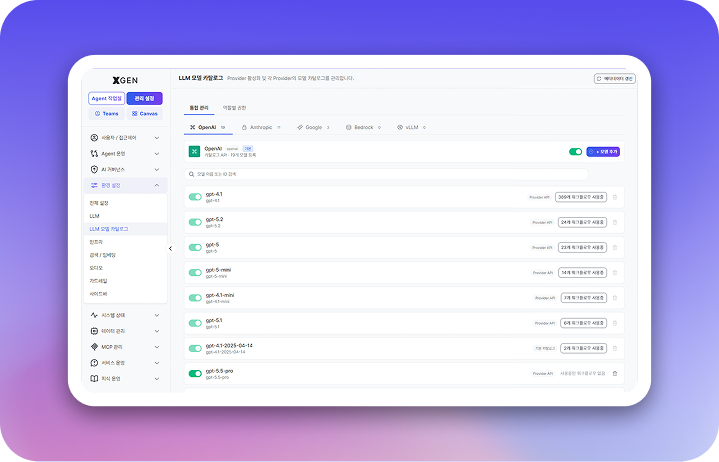
Task: Click the knowledge operations book icon
Action: click(94, 379)
